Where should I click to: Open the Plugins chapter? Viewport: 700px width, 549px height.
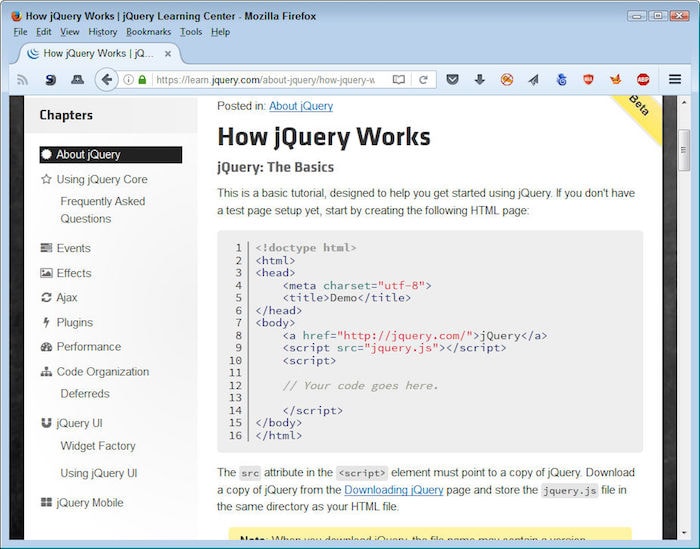[75, 323]
